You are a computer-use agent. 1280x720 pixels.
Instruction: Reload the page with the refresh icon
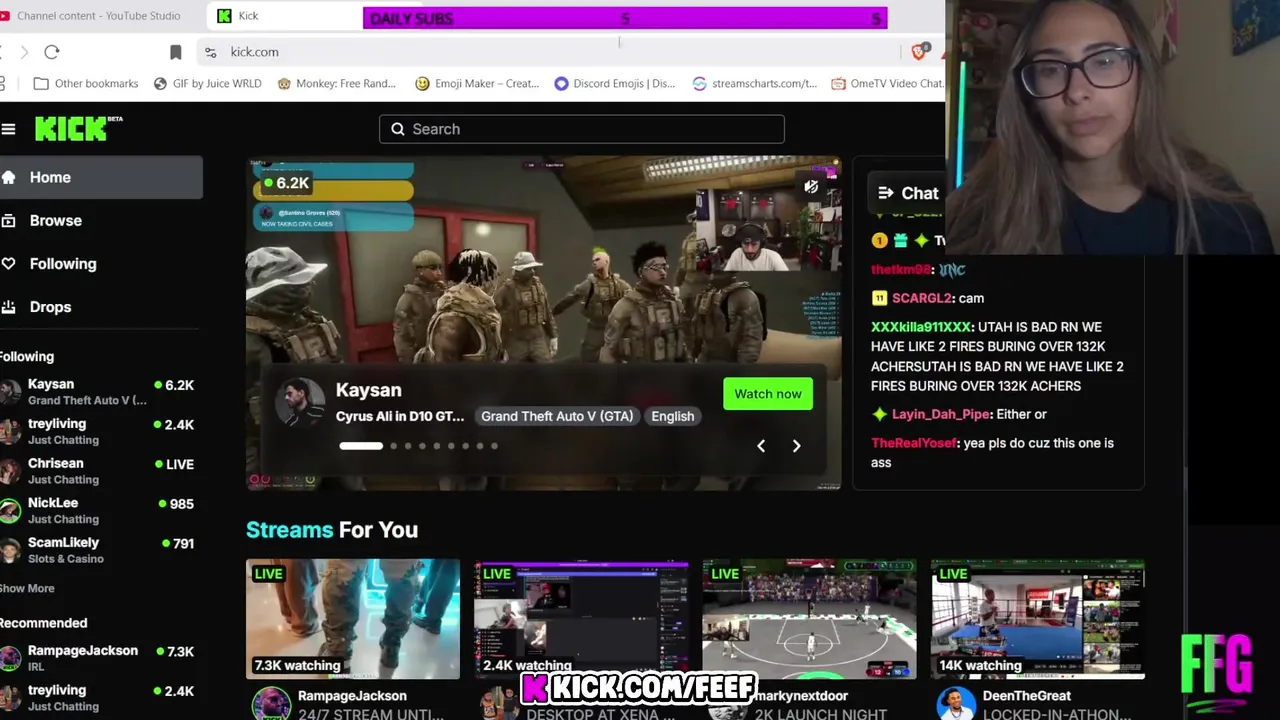52,52
